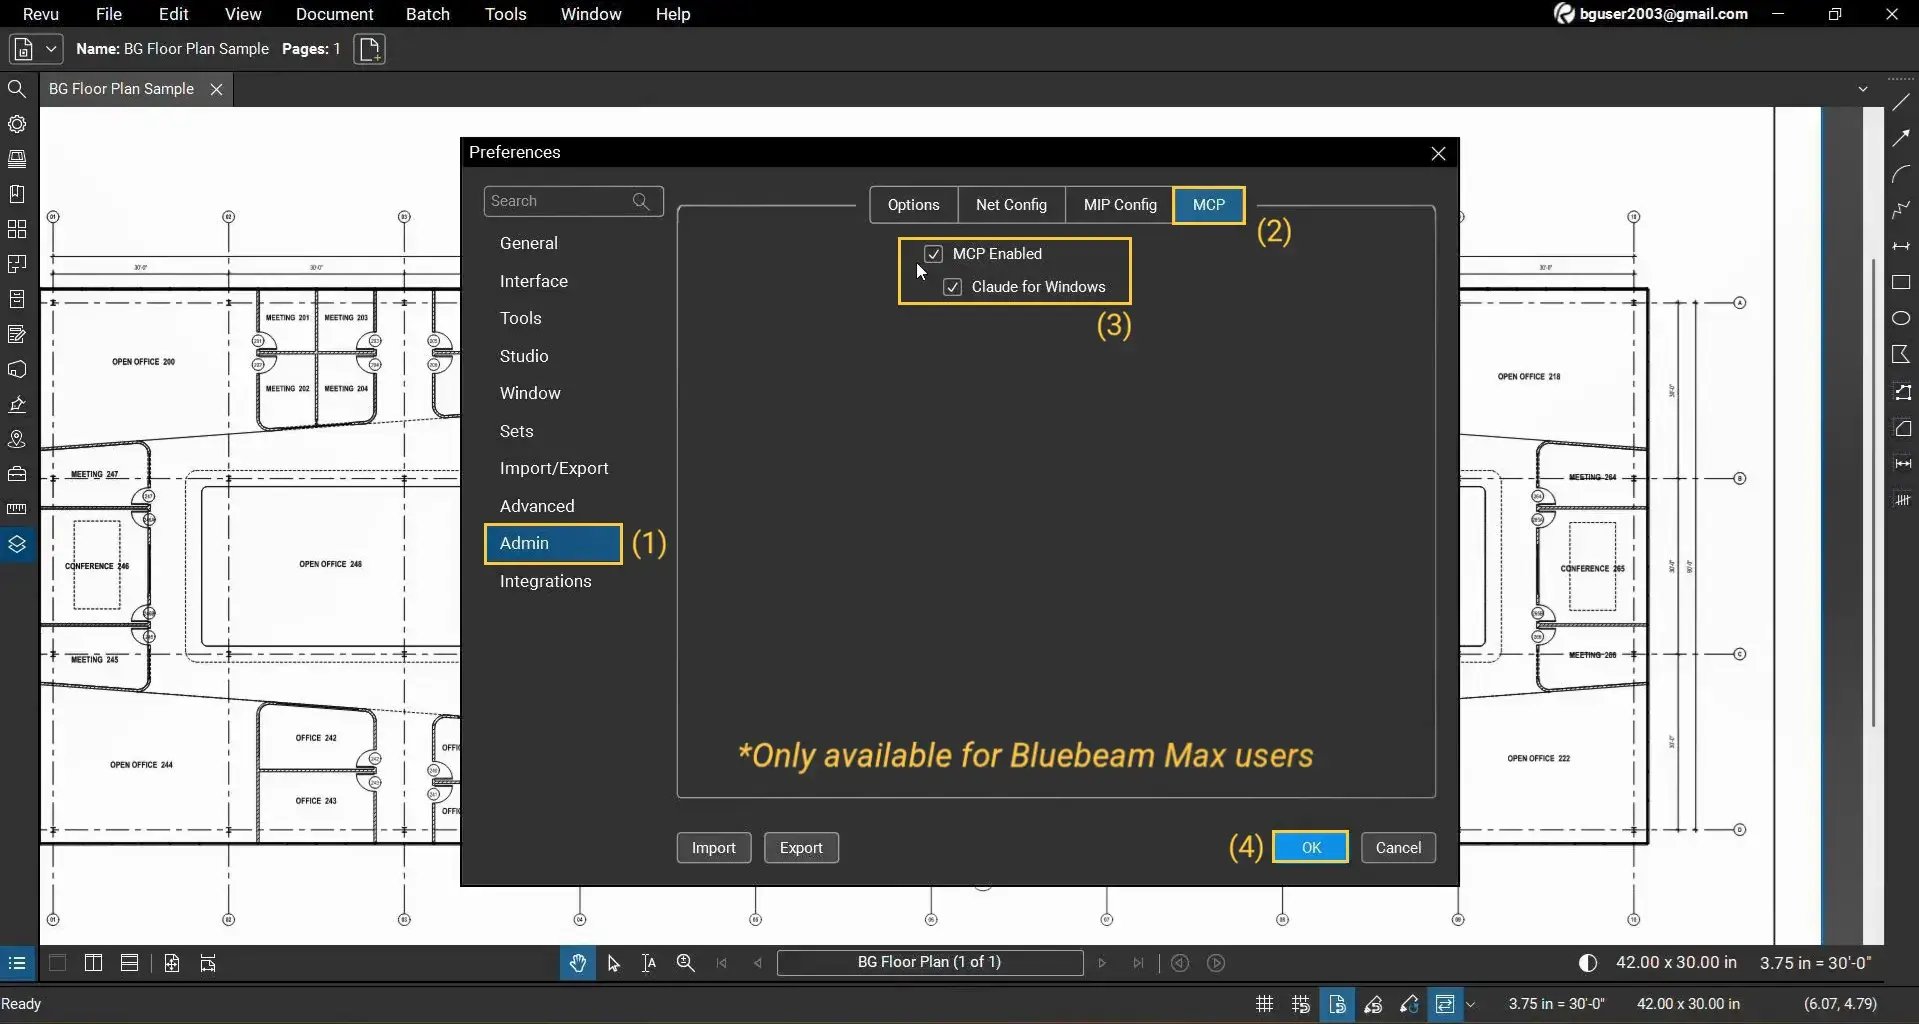The image size is (1919, 1024).
Task: Switch to the MIP Config tab
Action: point(1120,205)
